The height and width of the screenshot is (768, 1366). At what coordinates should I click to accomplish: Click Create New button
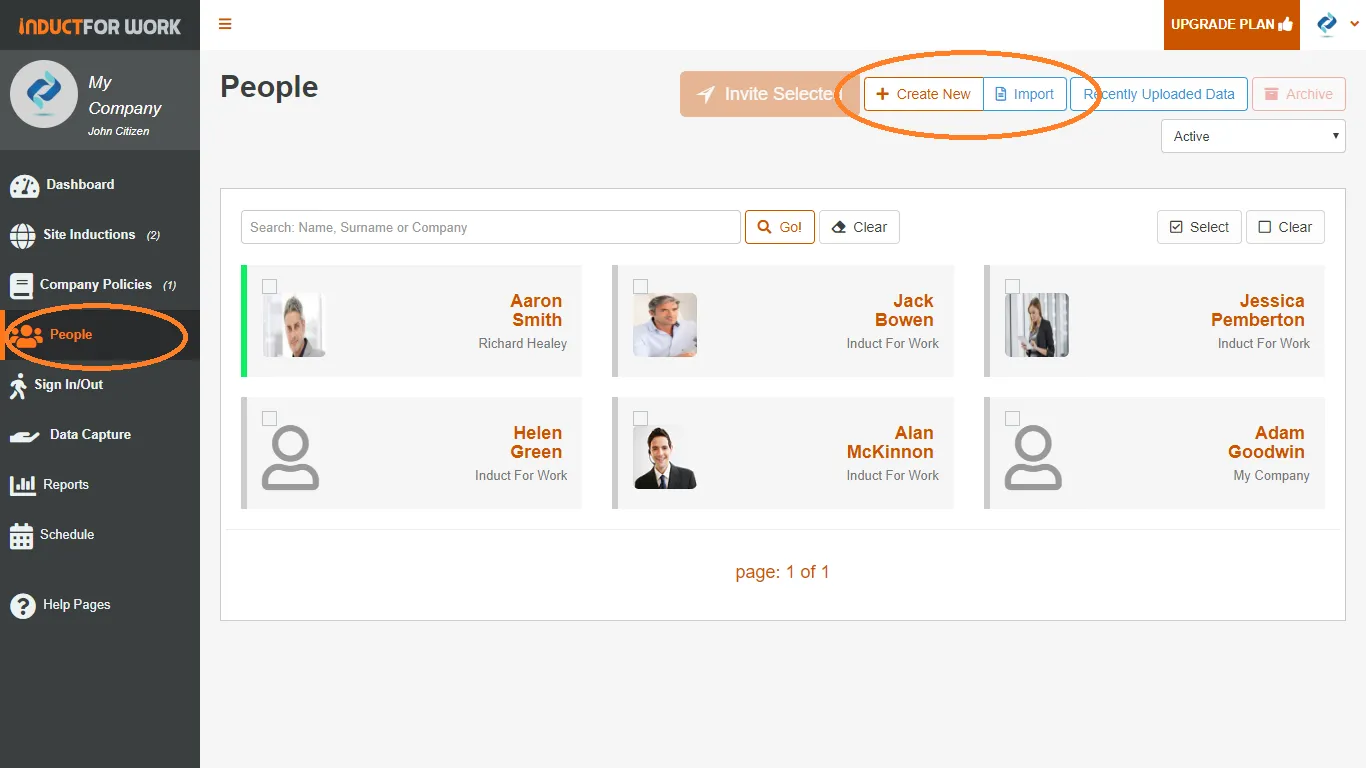point(924,94)
